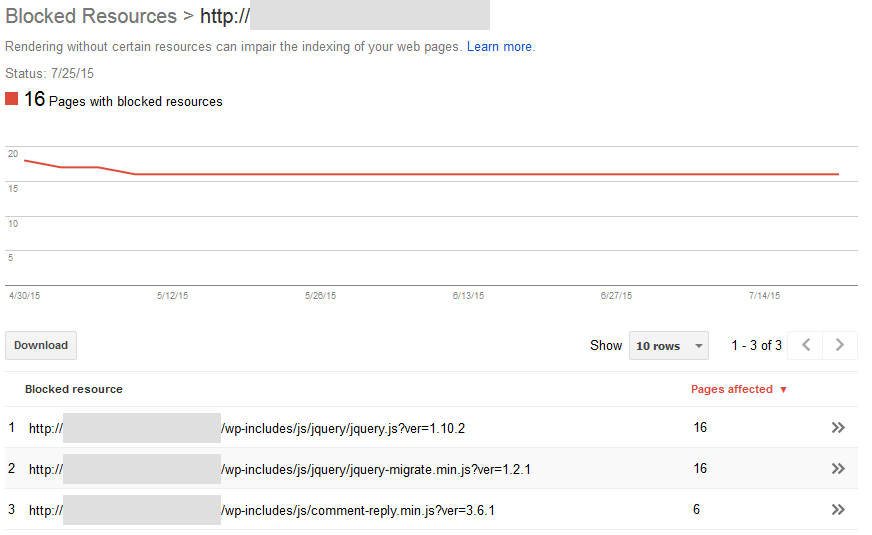
Task: Click the red legend square for blocked pages
Action: (x=12, y=99)
